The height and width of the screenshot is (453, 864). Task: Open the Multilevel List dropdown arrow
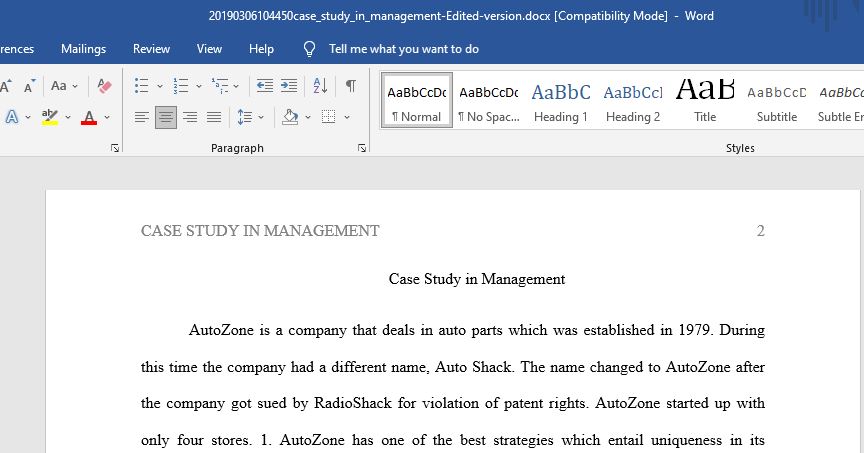(x=236, y=87)
